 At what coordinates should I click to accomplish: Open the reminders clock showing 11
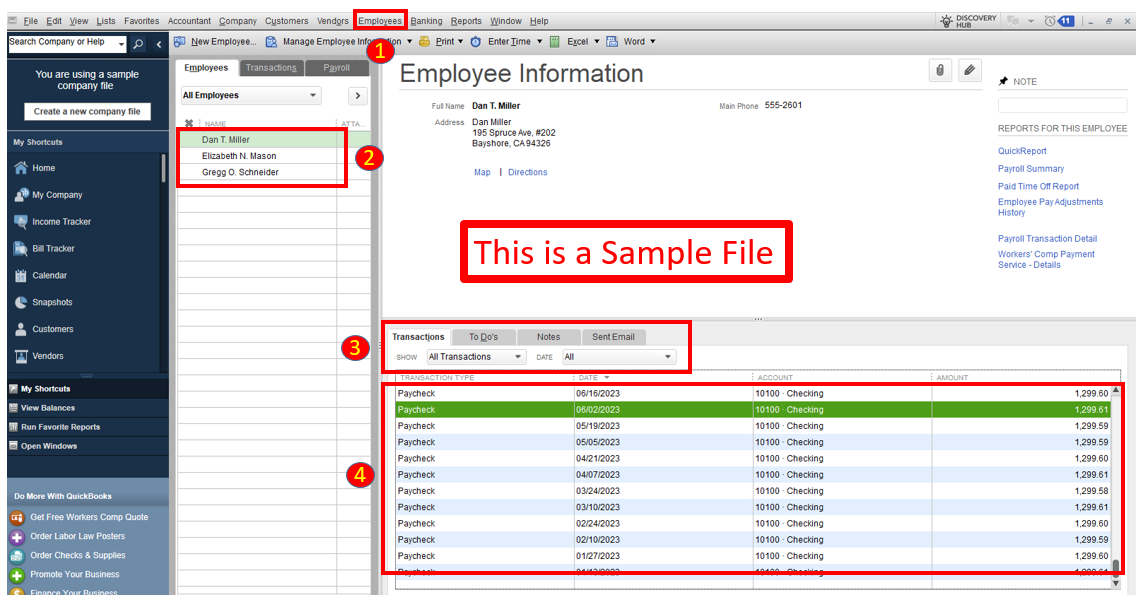point(1059,21)
